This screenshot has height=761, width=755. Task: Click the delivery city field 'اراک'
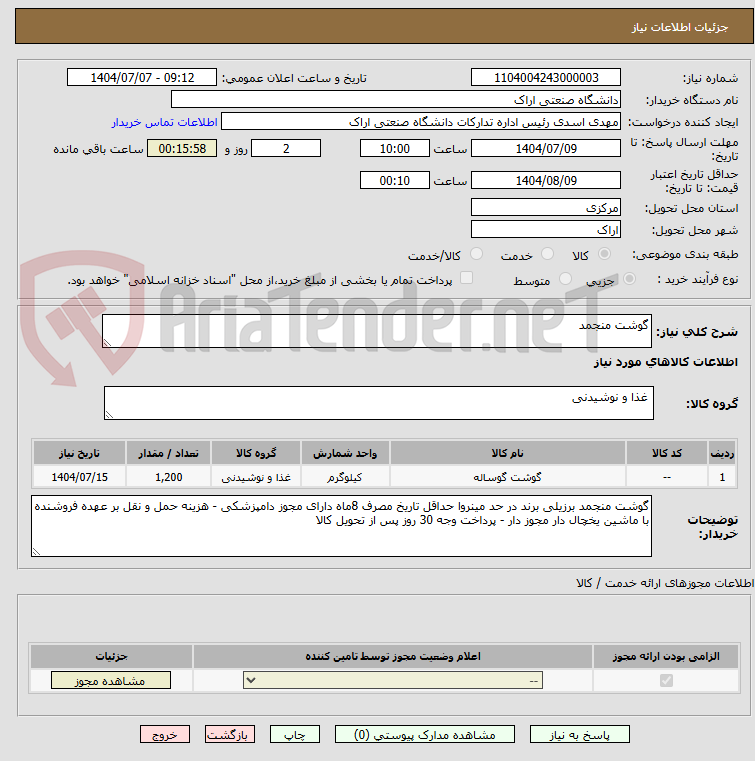[545, 230]
